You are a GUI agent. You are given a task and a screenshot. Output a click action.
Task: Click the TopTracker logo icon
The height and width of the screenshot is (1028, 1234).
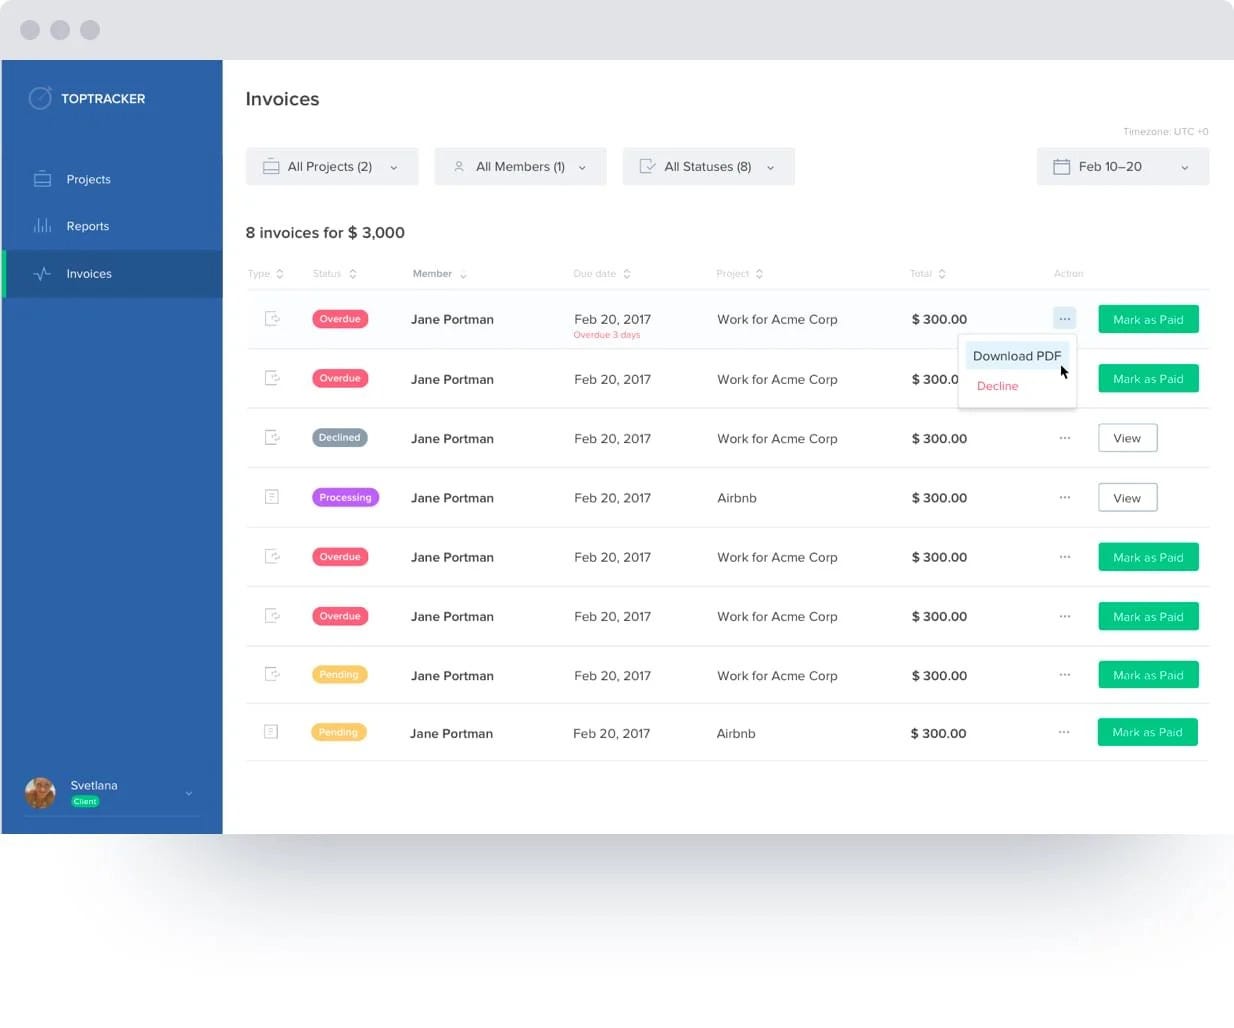click(x=40, y=98)
